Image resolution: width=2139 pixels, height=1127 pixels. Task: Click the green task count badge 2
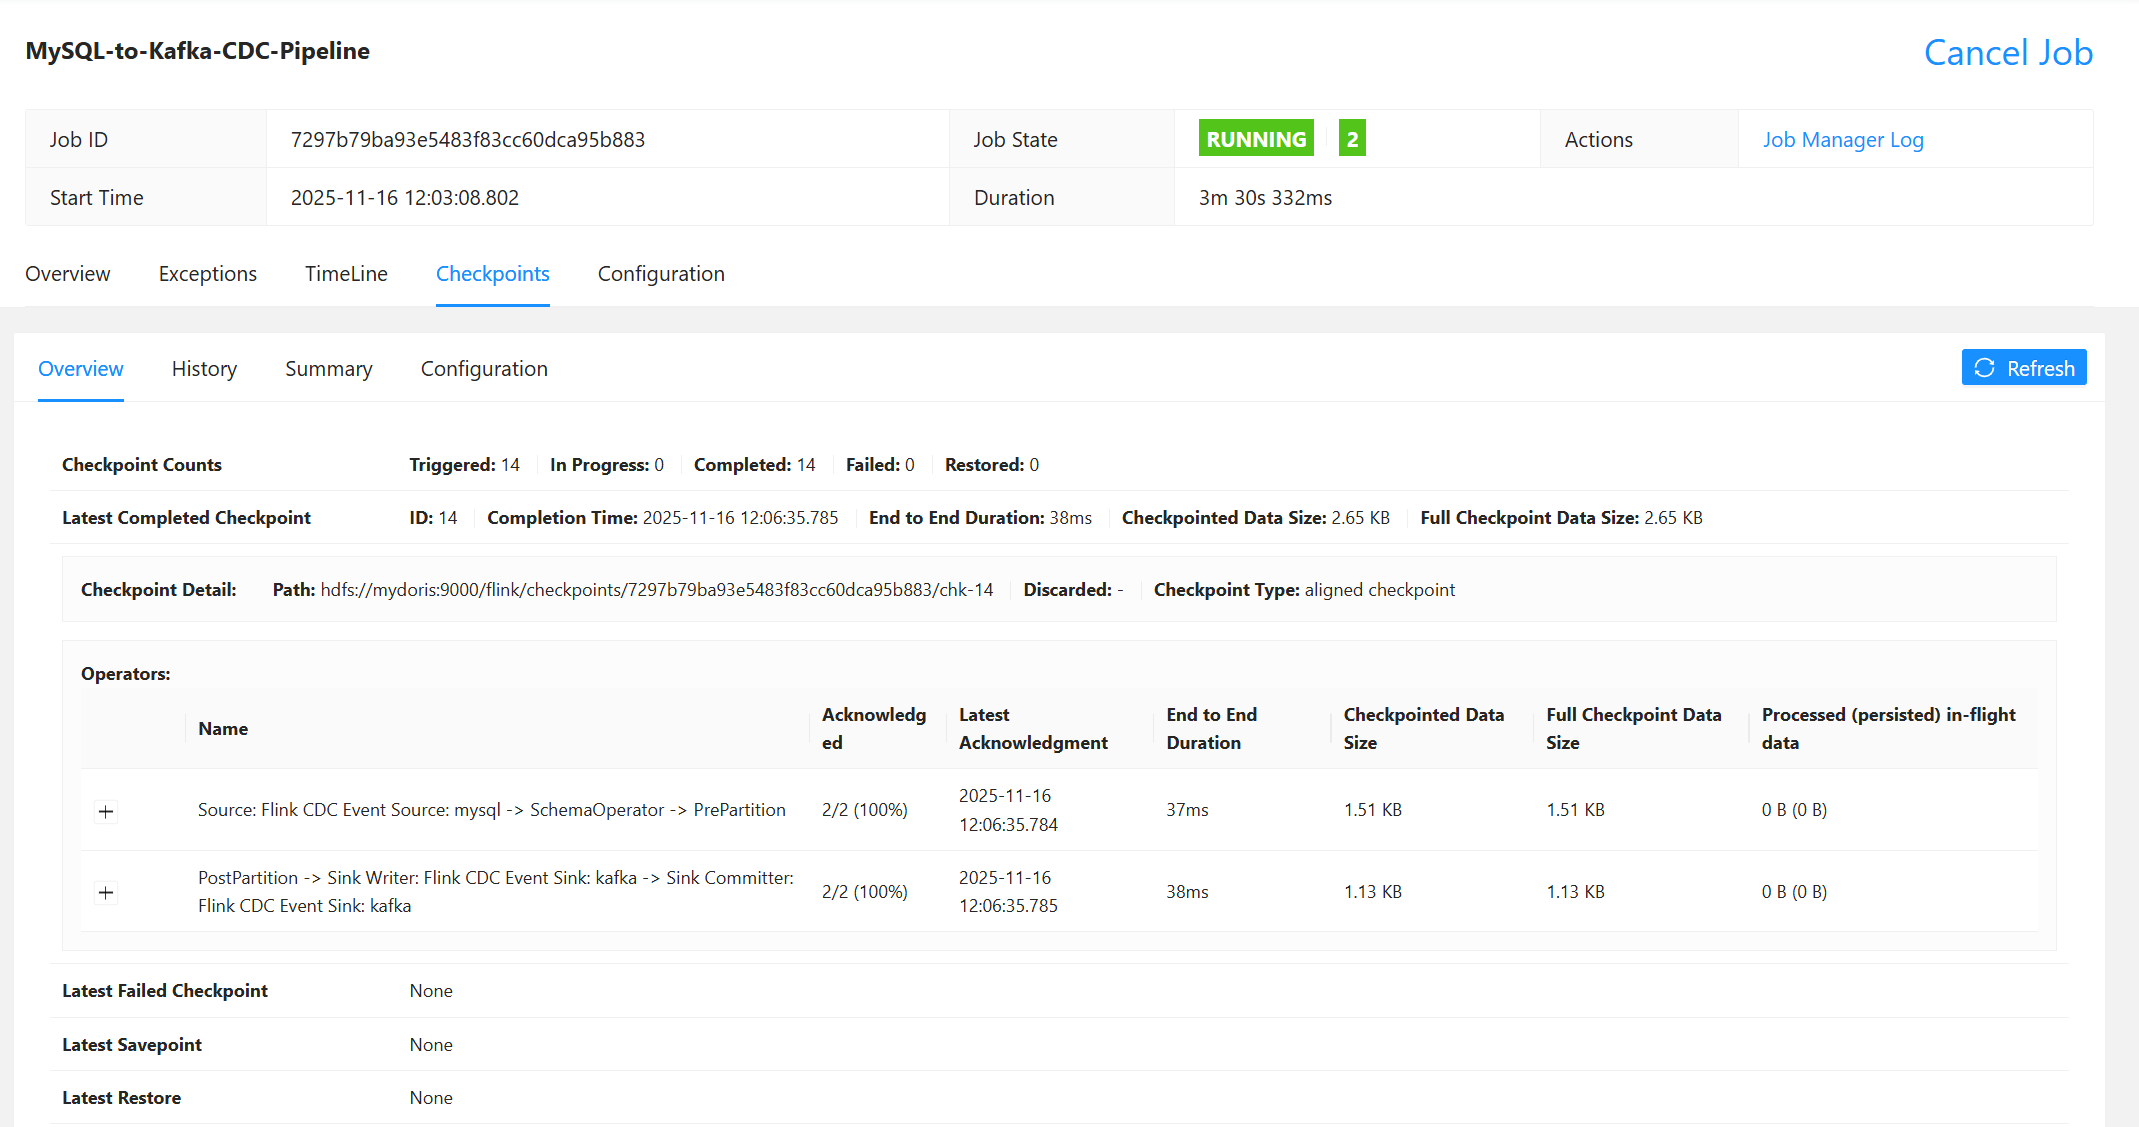tap(1352, 139)
